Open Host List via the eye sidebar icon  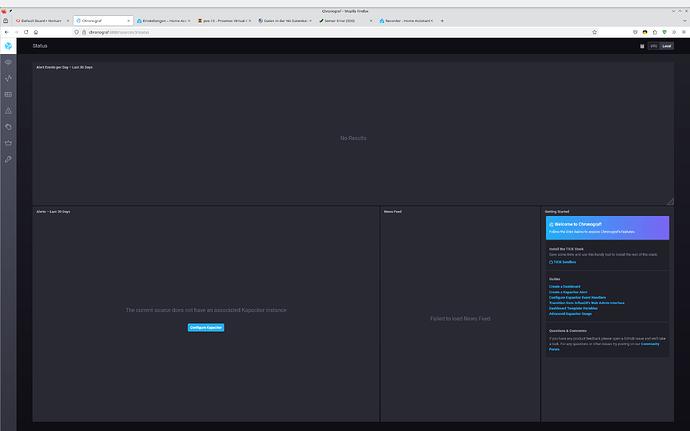(x=8, y=62)
